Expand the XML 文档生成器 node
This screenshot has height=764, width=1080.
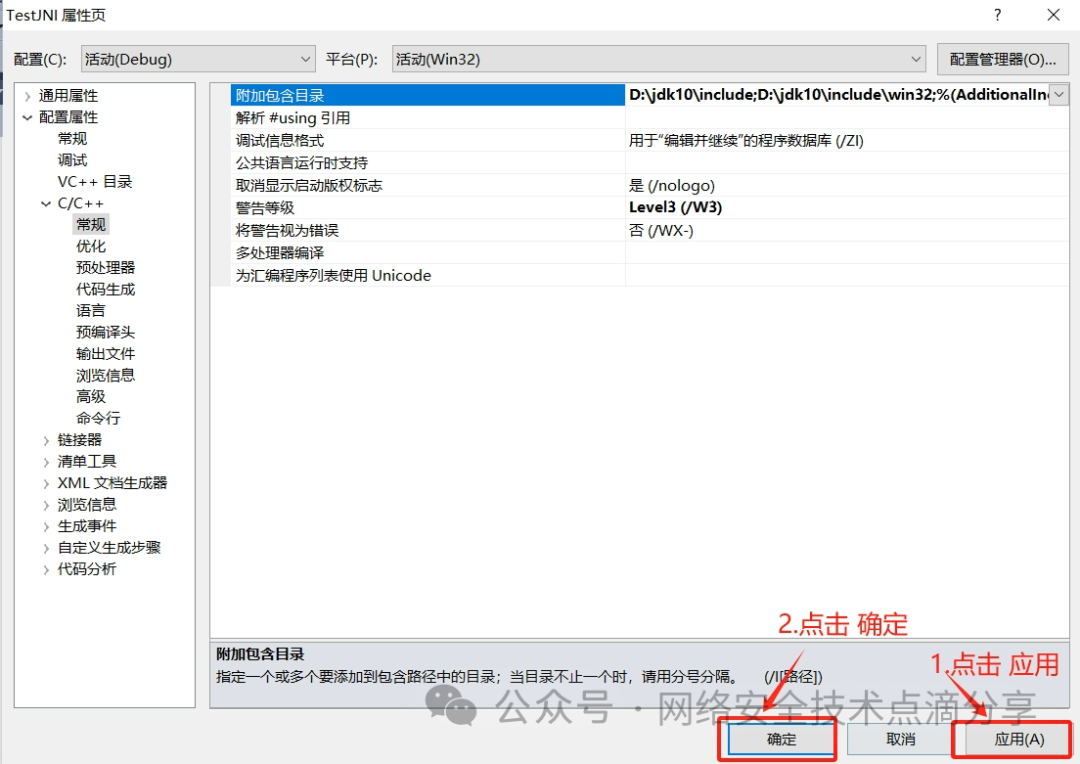(46, 484)
